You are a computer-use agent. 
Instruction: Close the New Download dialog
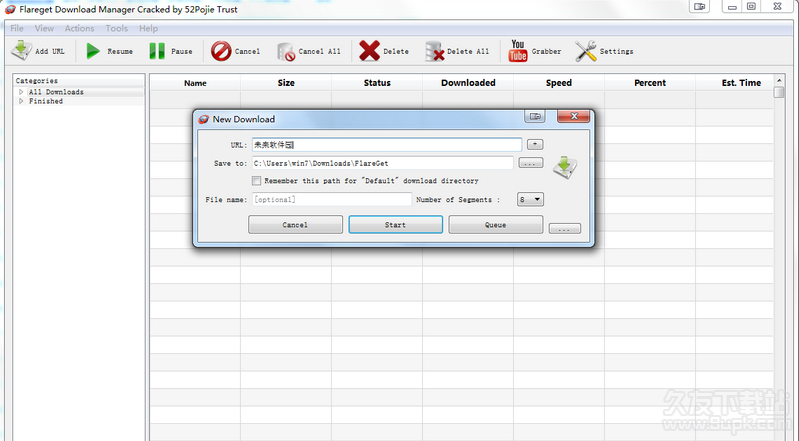coord(574,117)
